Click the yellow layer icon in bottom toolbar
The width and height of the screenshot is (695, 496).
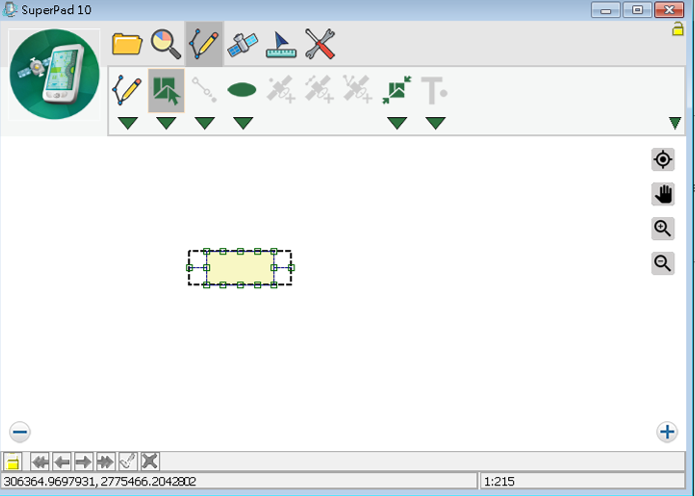[13, 461]
